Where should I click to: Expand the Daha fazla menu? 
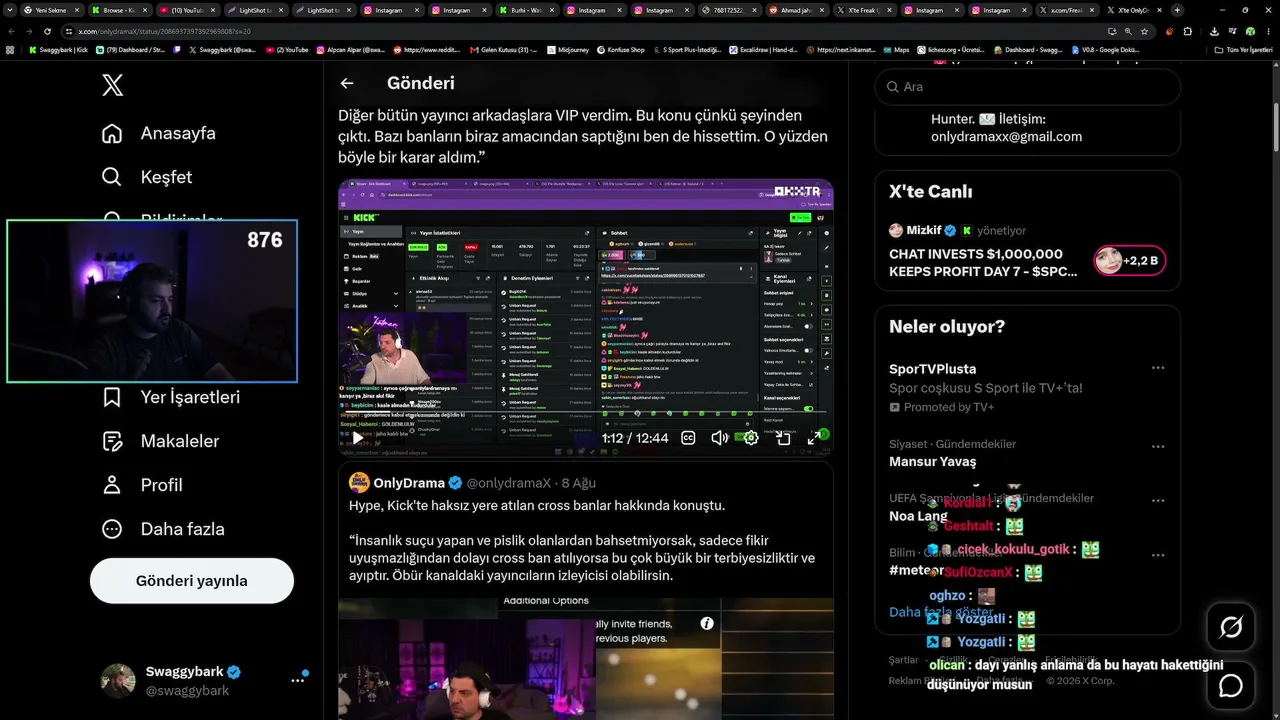(163, 529)
